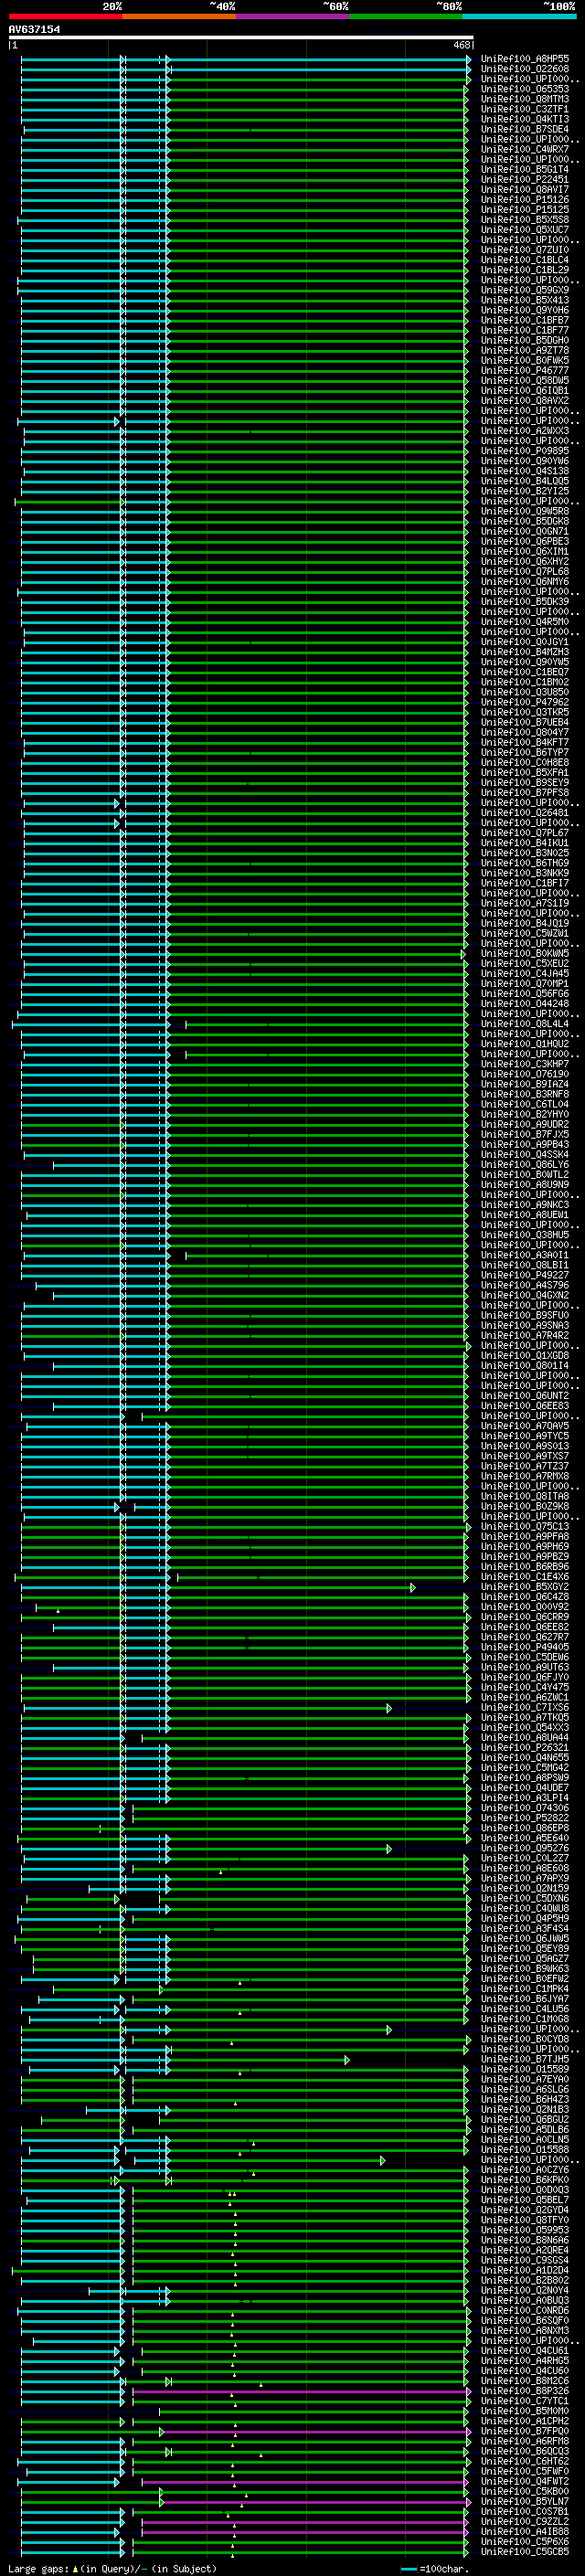The image size is (585, 2576).
Task: Click the cyan ~100% identity color bar
Action: 520,16
